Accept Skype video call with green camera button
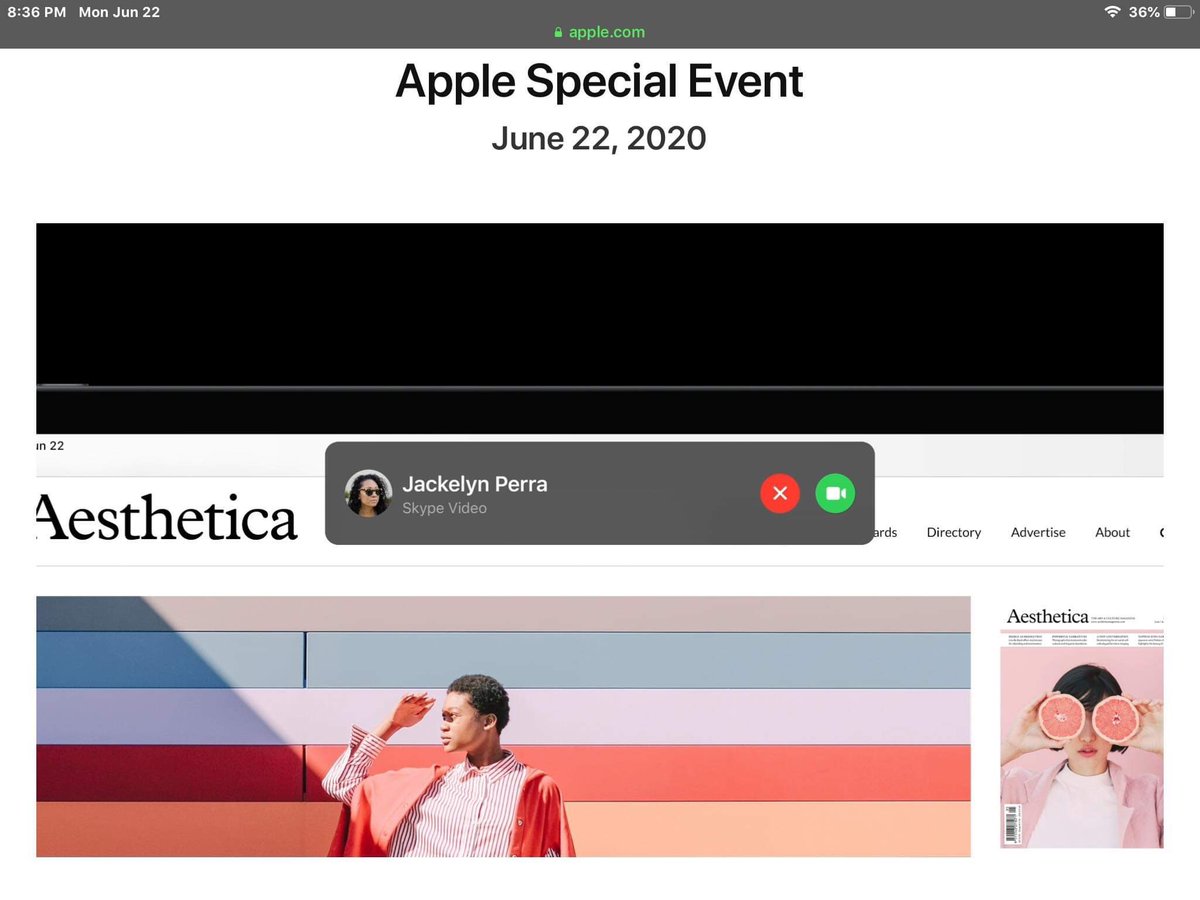 click(x=835, y=493)
